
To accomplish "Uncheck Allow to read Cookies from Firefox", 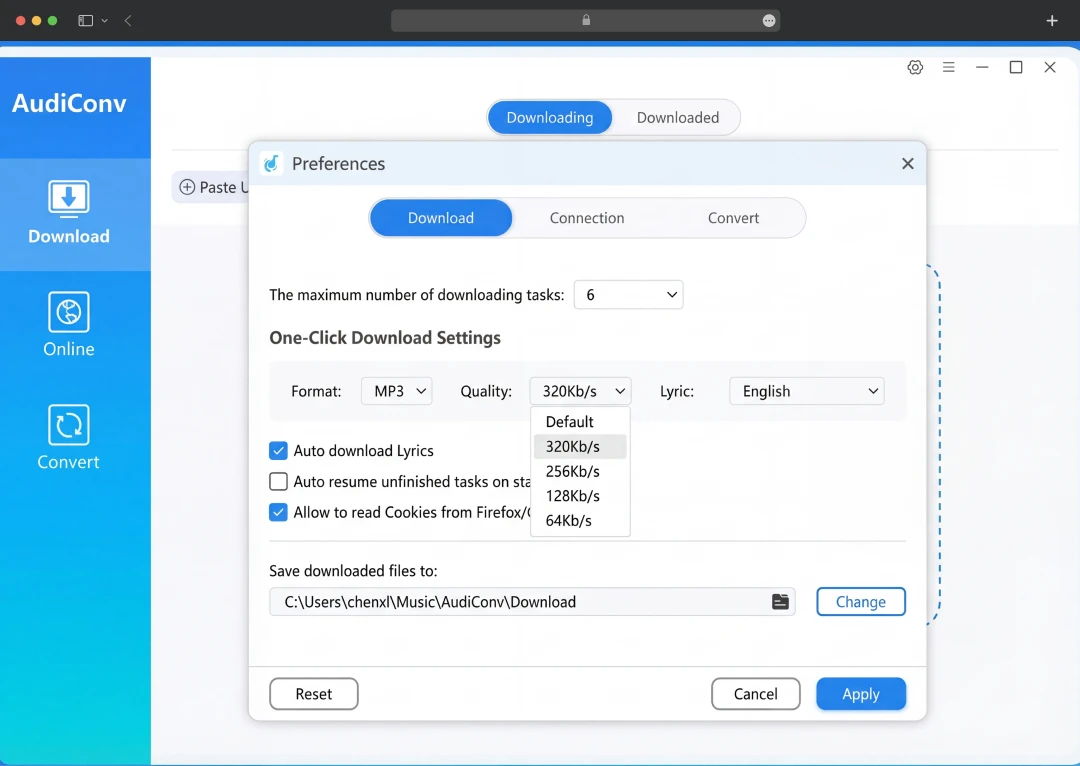I will click(278, 512).
